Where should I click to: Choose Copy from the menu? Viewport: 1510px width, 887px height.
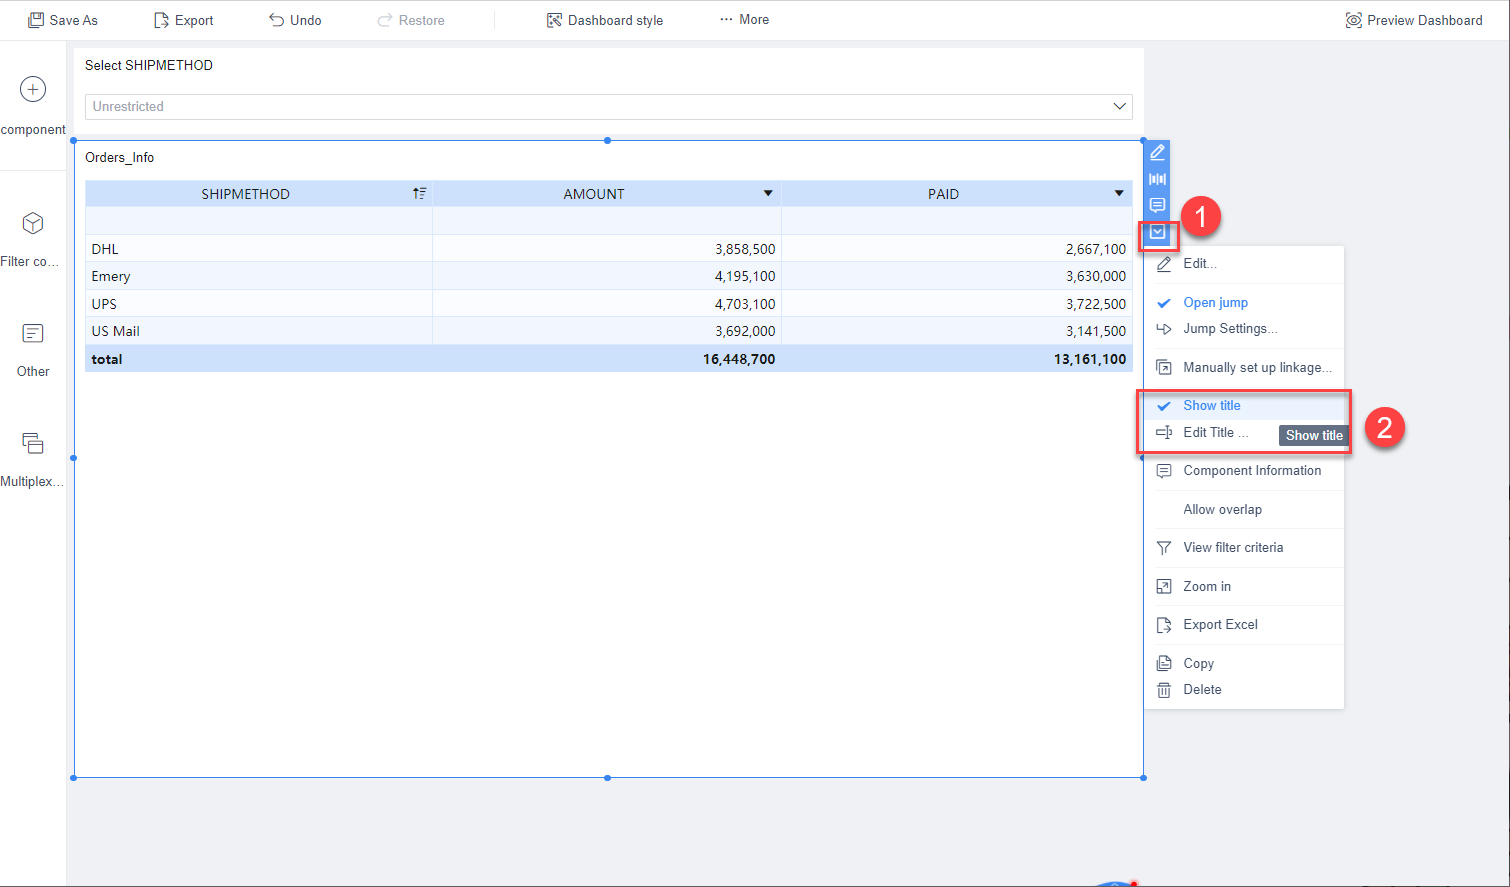pos(1244,663)
